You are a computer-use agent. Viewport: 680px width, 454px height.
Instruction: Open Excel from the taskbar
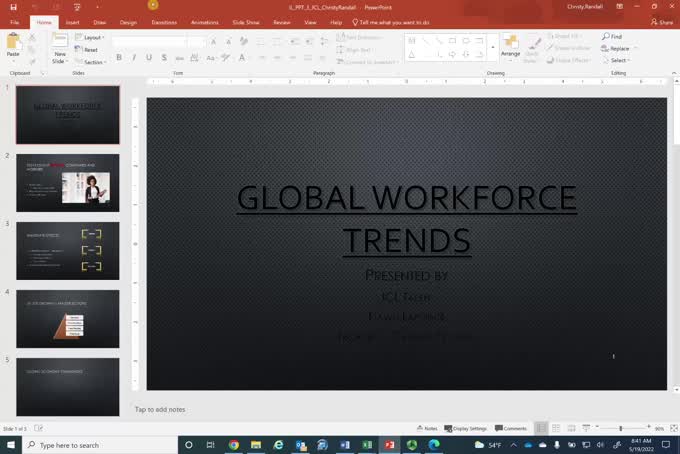click(x=367, y=445)
